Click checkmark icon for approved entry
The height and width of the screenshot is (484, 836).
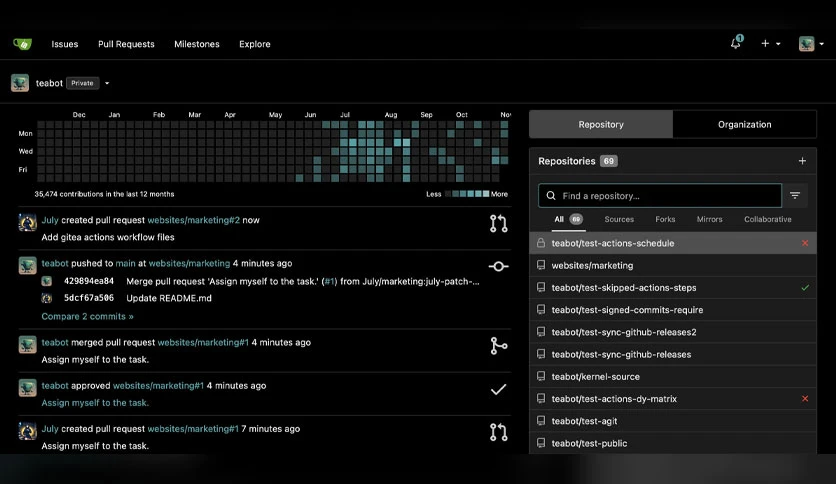[499, 390]
